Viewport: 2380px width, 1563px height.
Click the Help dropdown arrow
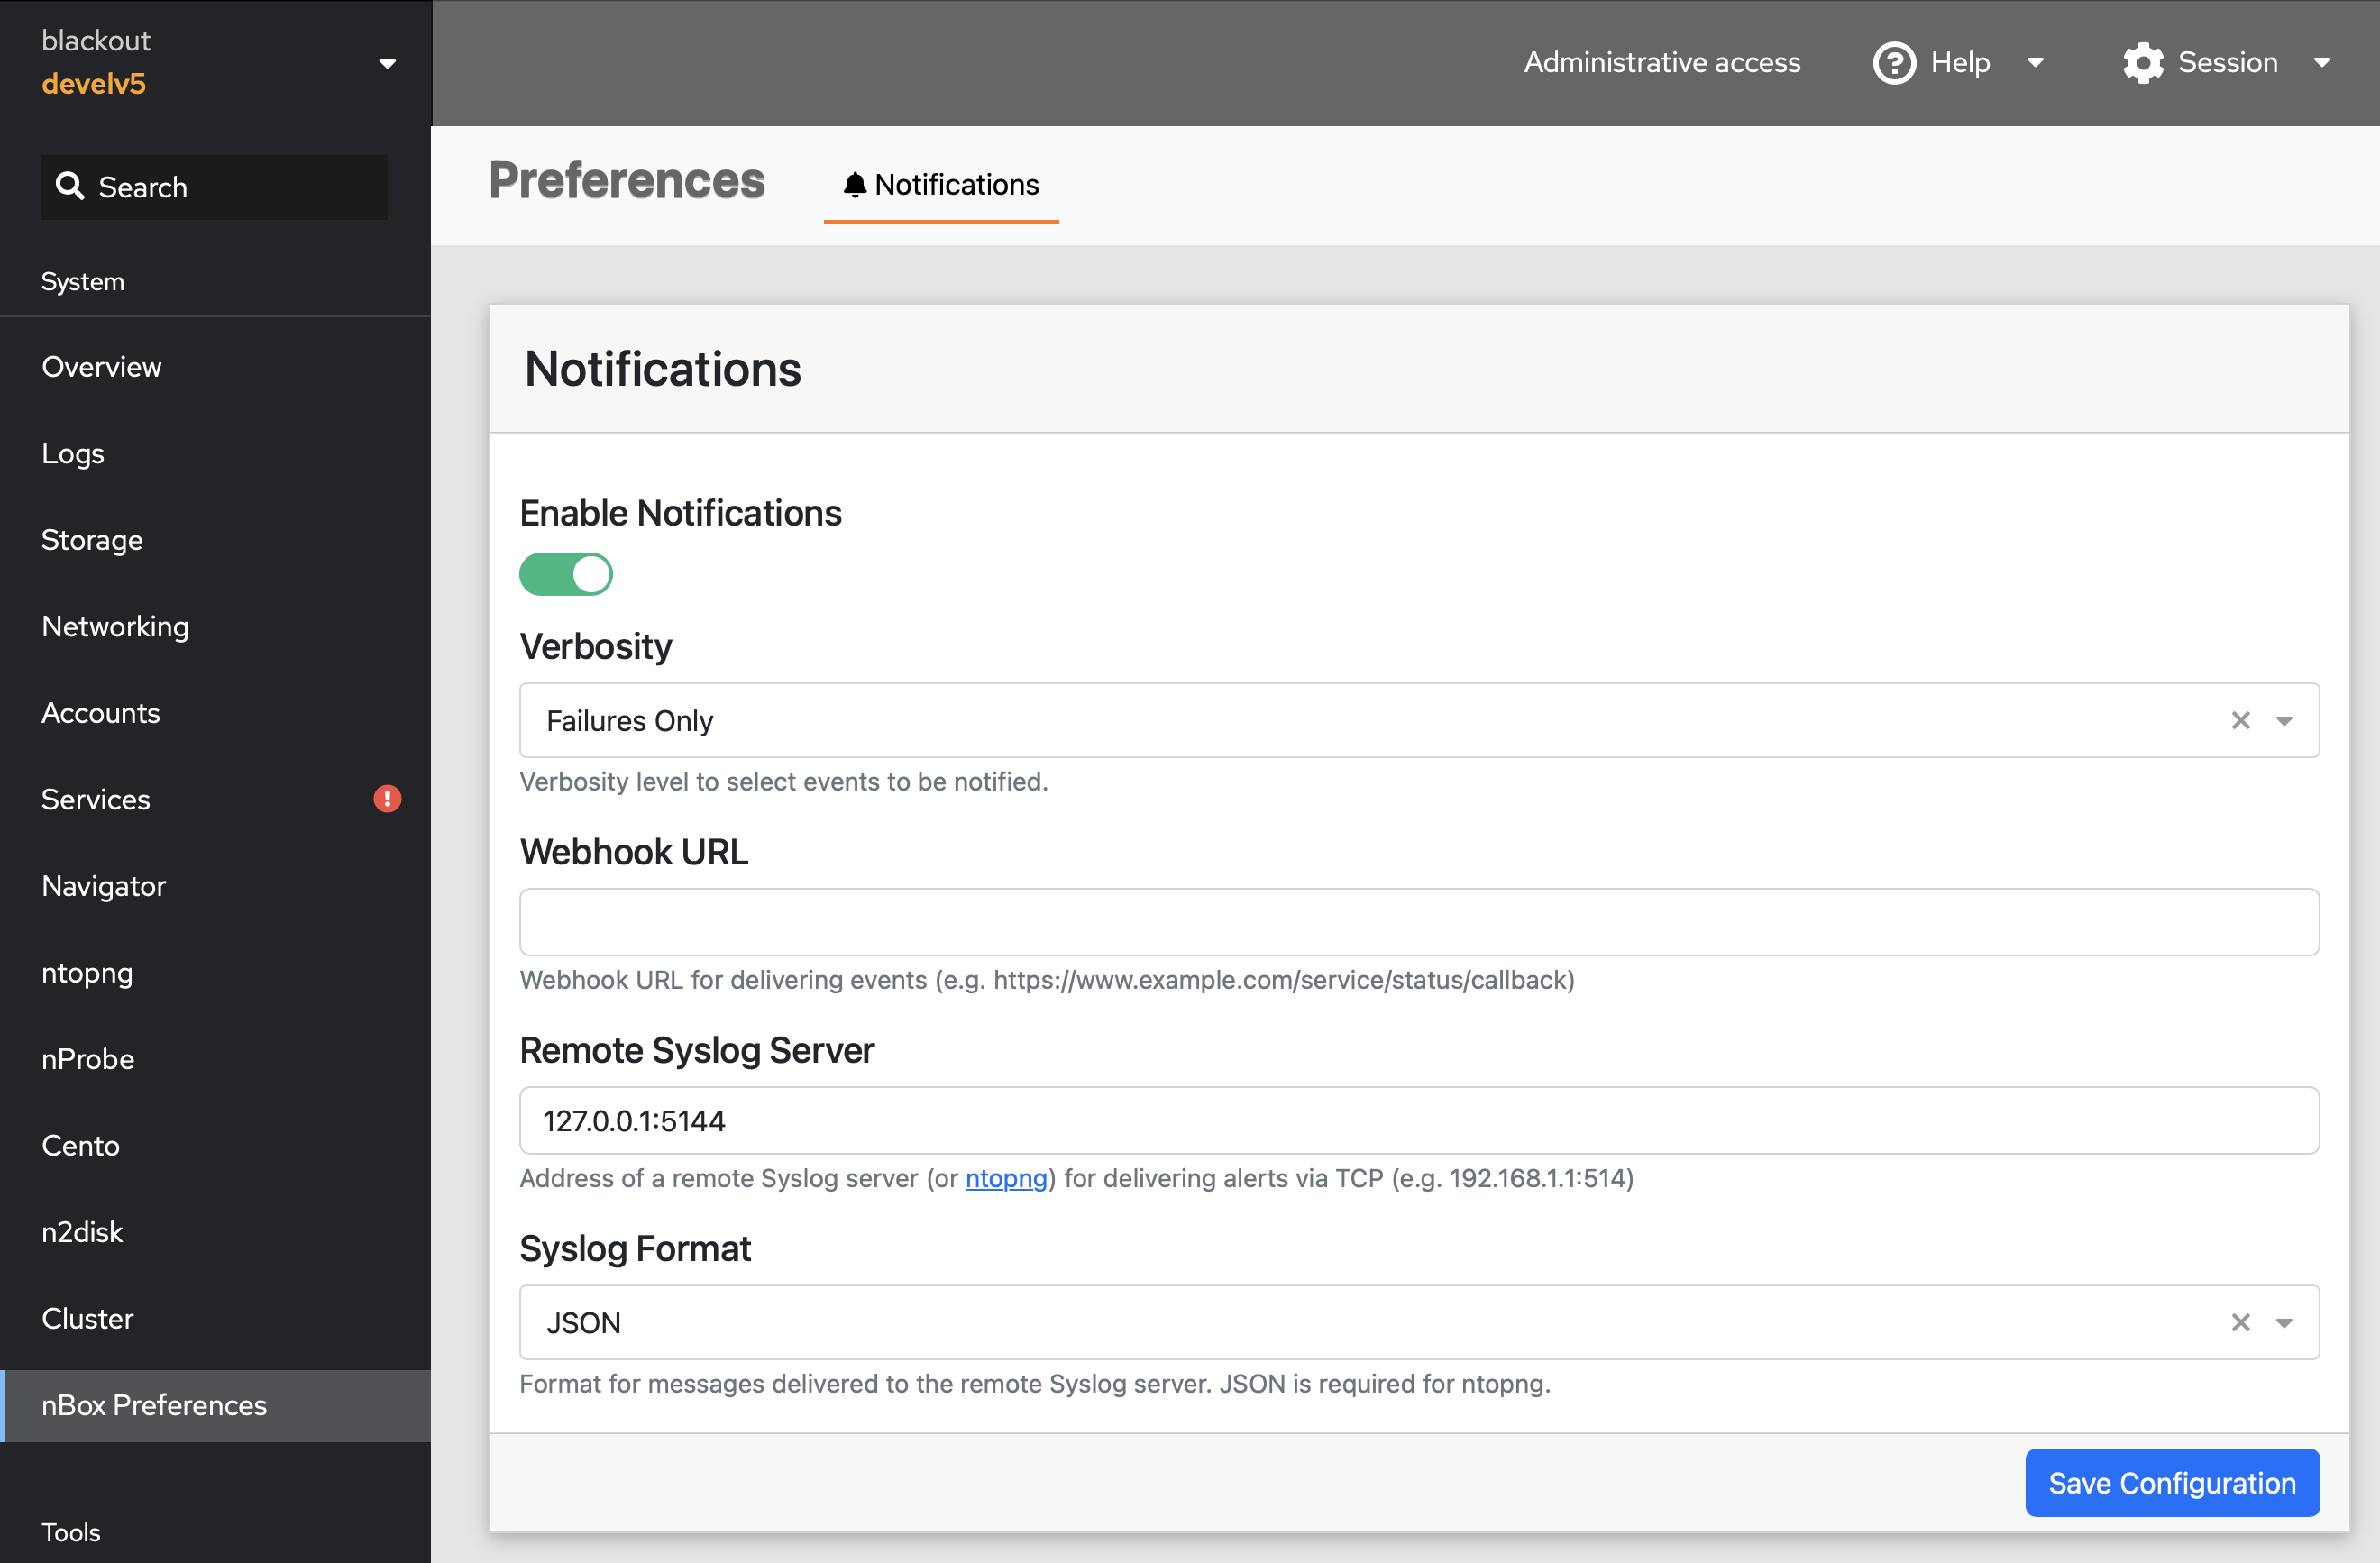click(2037, 63)
